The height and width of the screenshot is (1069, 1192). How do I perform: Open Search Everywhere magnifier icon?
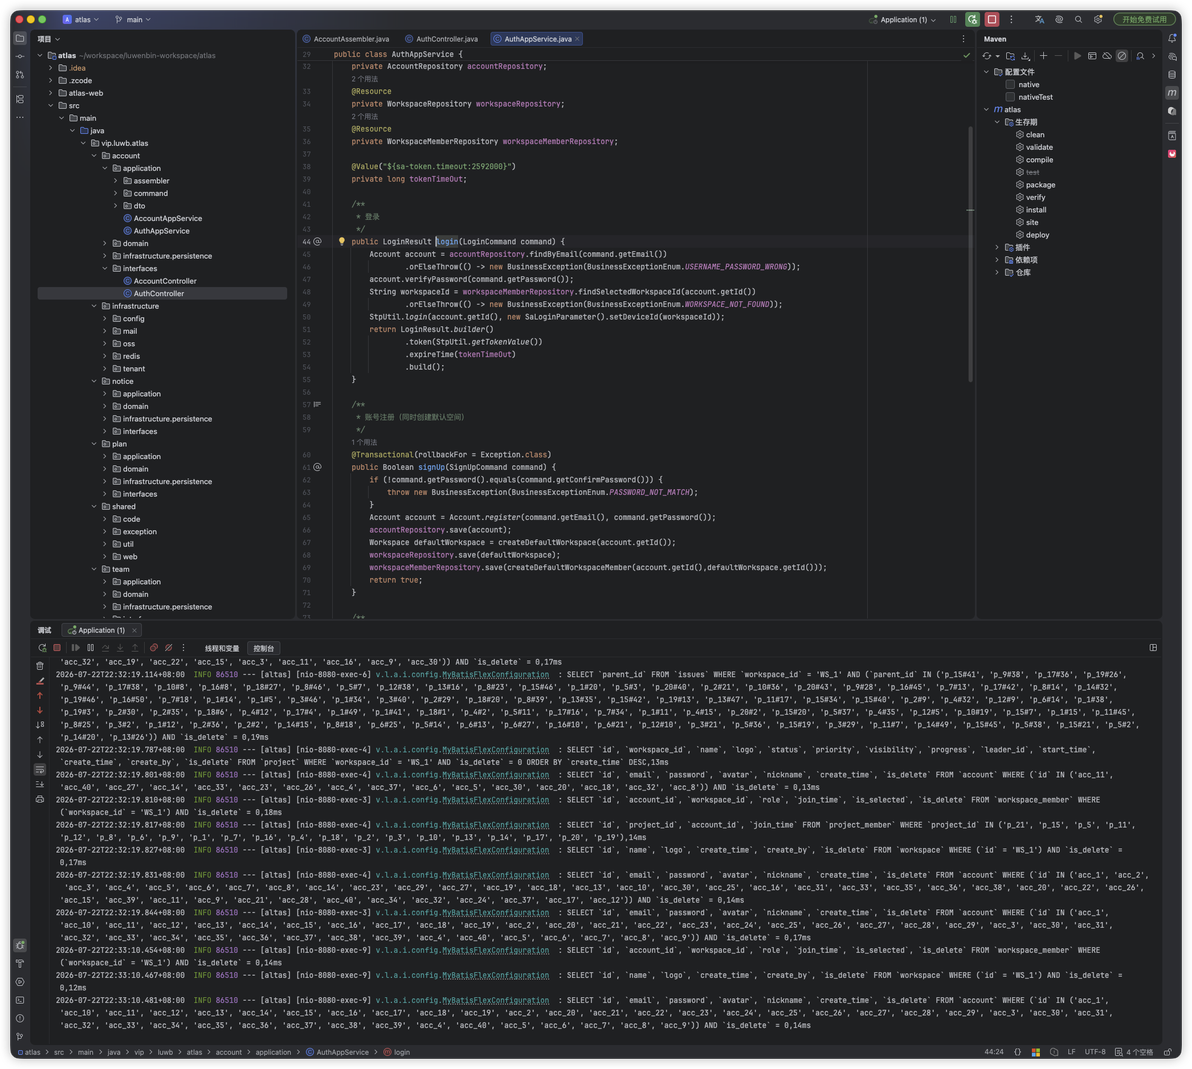(x=1078, y=19)
